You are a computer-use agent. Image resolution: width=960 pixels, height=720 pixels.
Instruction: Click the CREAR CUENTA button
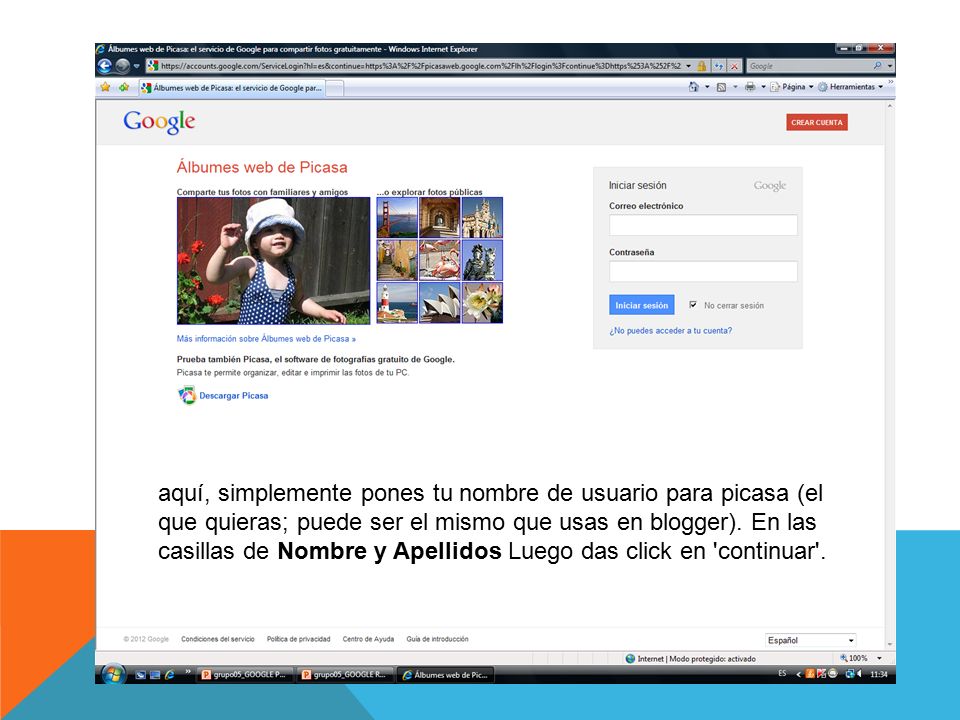[x=817, y=122]
